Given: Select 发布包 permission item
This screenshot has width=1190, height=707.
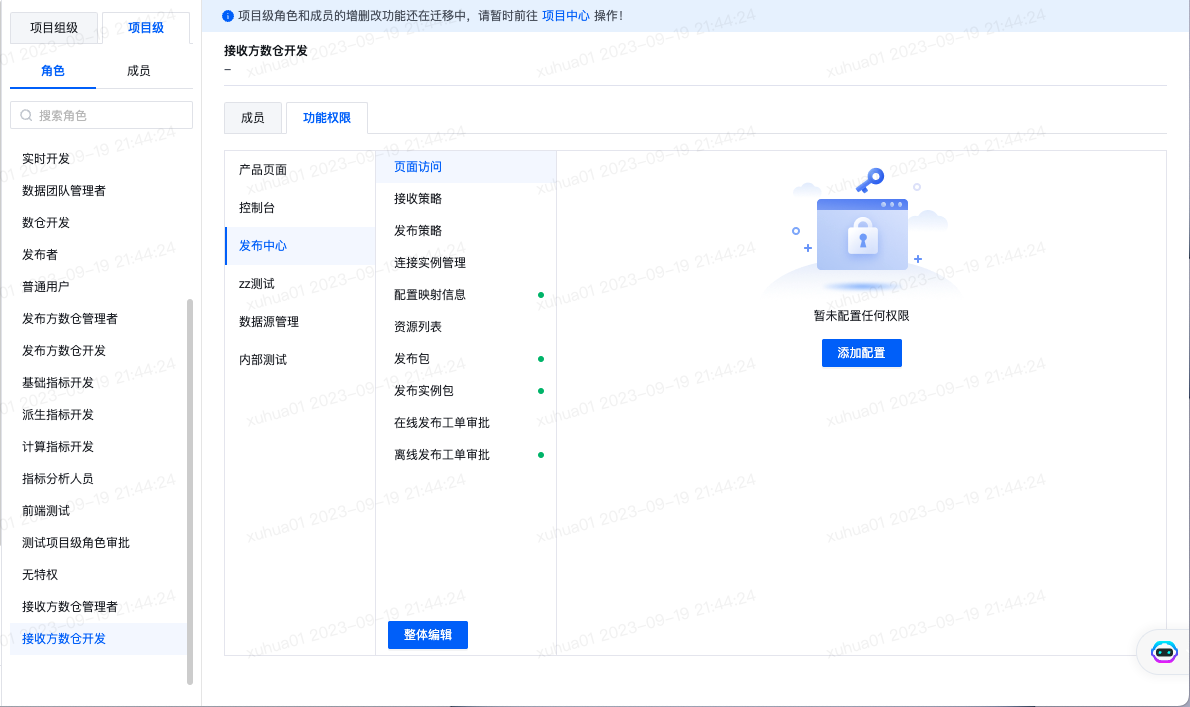Looking at the screenshot, I should 466,359.
